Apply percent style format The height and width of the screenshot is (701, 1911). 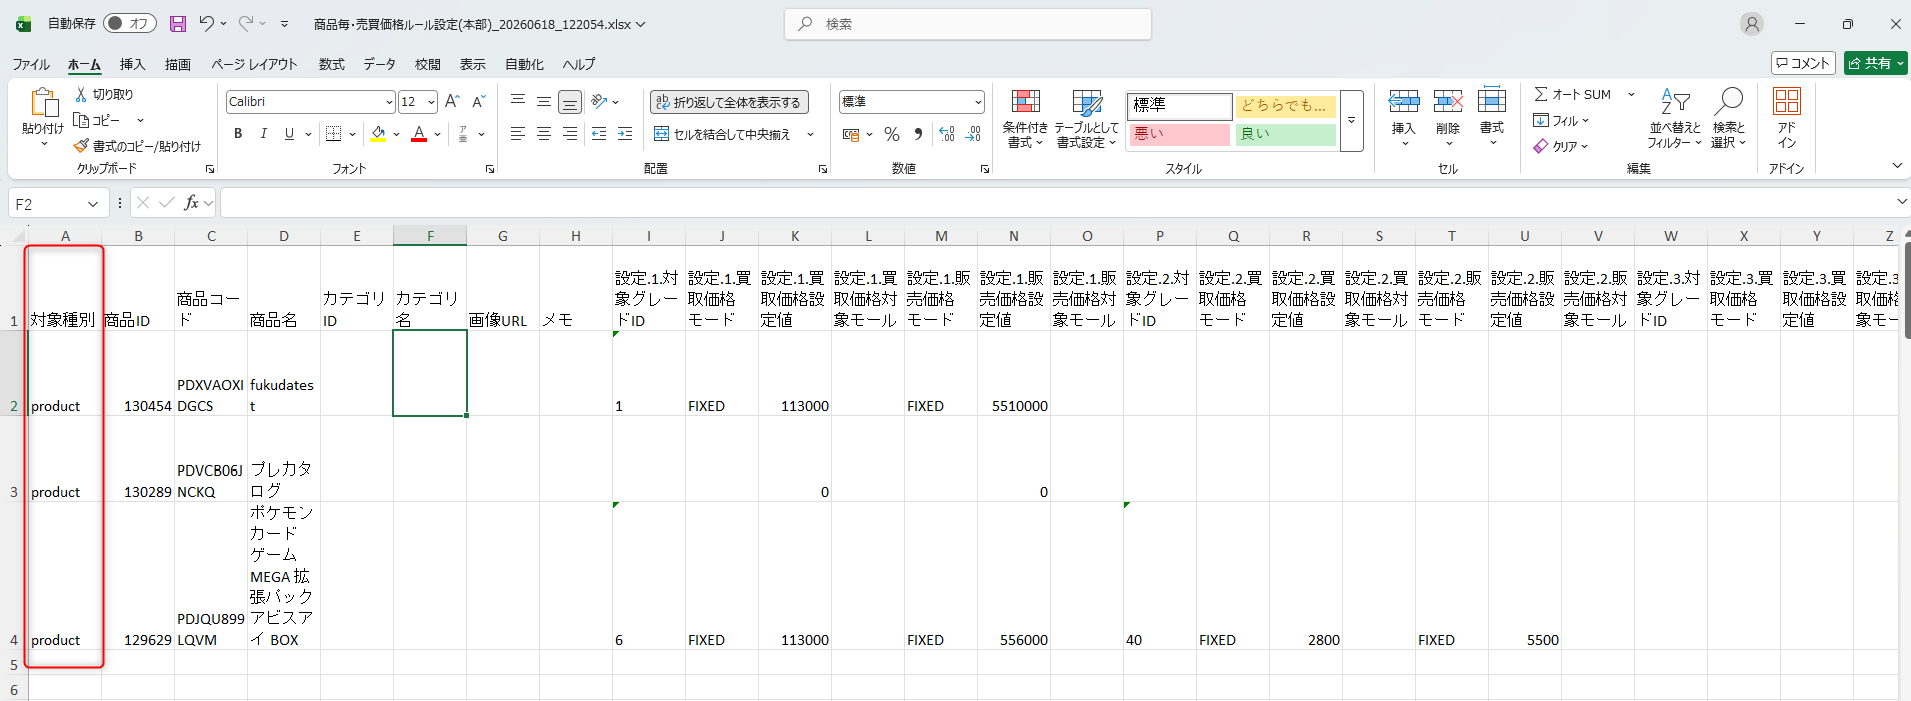coord(892,134)
